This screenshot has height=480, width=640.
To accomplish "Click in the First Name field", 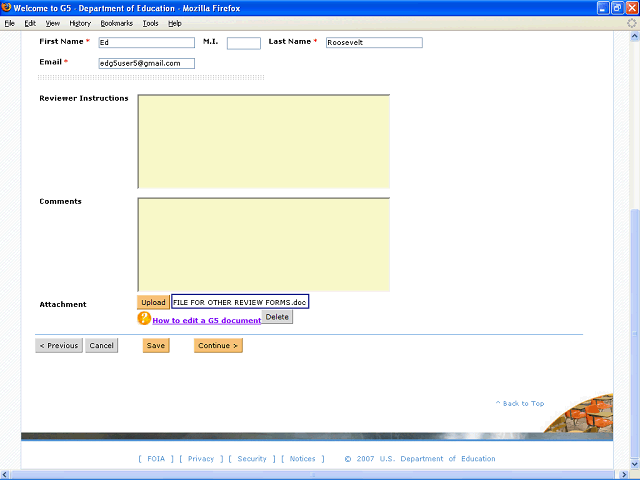I will pyautogui.click(x=147, y=42).
